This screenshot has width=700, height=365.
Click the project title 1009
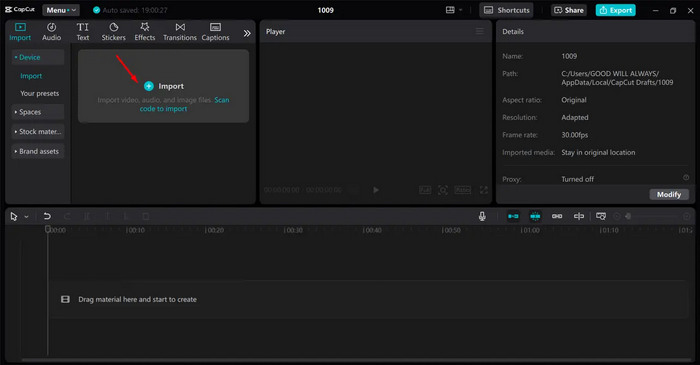(325, 10)
